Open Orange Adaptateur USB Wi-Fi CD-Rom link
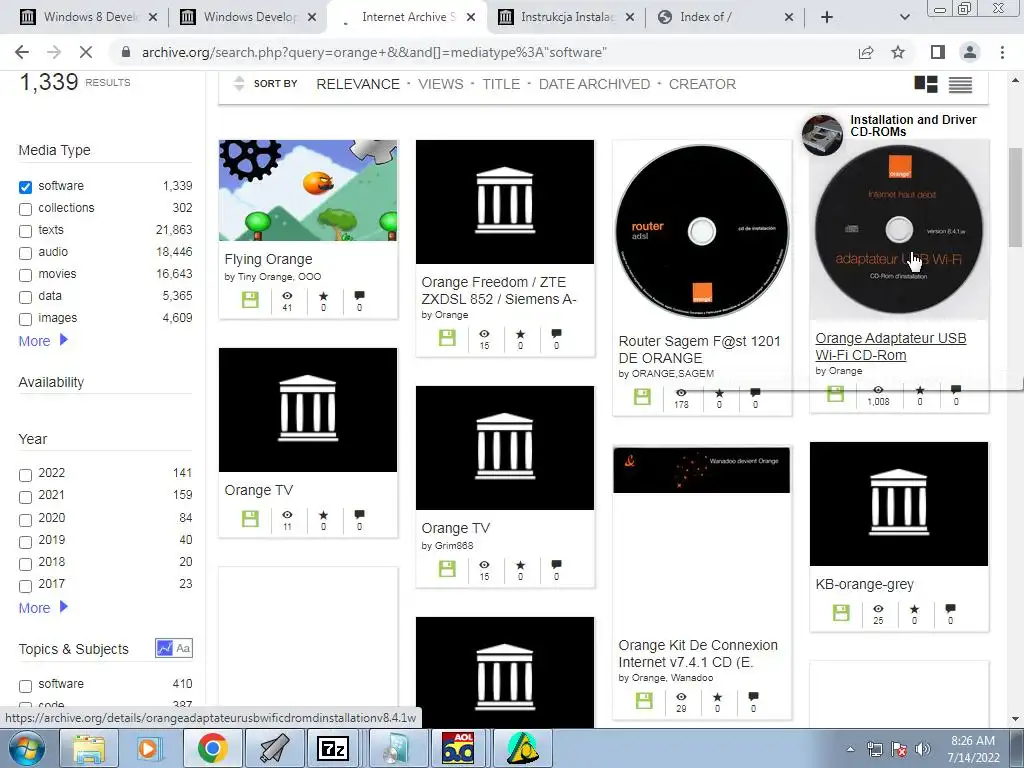This screenshot has height=768, width=1024. tap(890, 347)
